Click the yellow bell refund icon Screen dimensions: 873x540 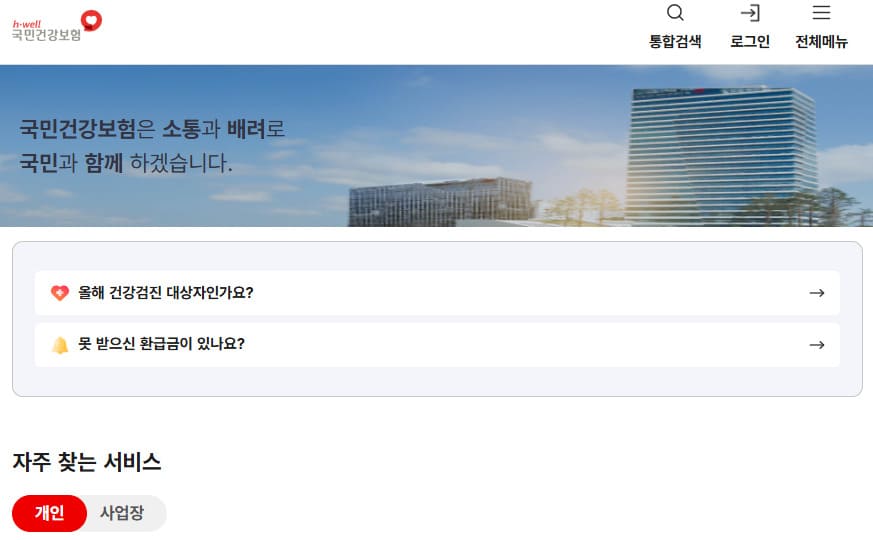click(x=60, y=345)
